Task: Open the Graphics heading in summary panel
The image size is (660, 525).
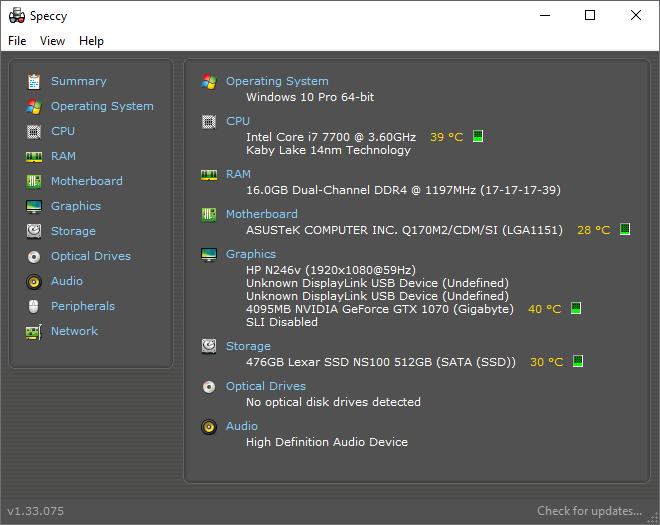Action: point(251,254)
